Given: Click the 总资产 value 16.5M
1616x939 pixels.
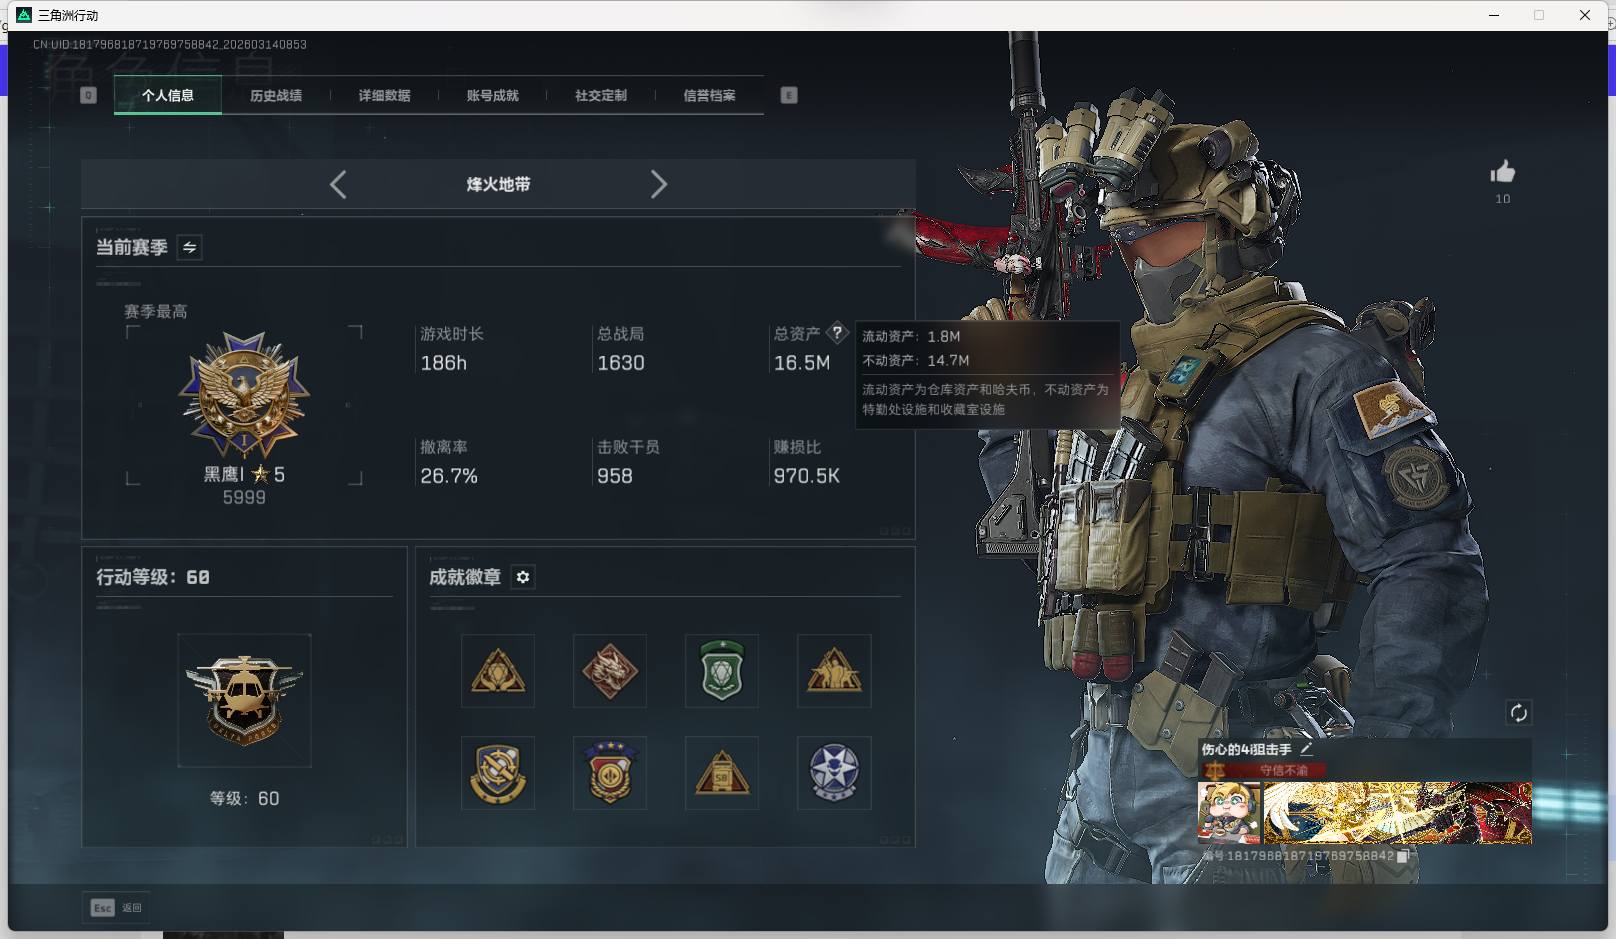Looking at the screenshot, I should pyautogui.click(x=802, y=363).
